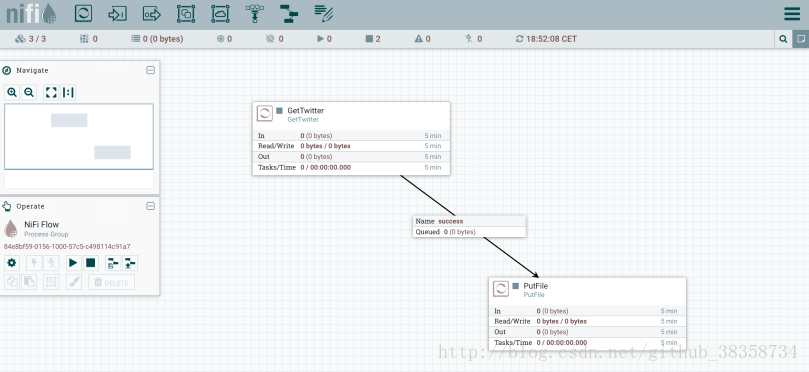Select the GetTwitter processor title
The width and height of the screenshot is (809, 372).
(305, 110)
